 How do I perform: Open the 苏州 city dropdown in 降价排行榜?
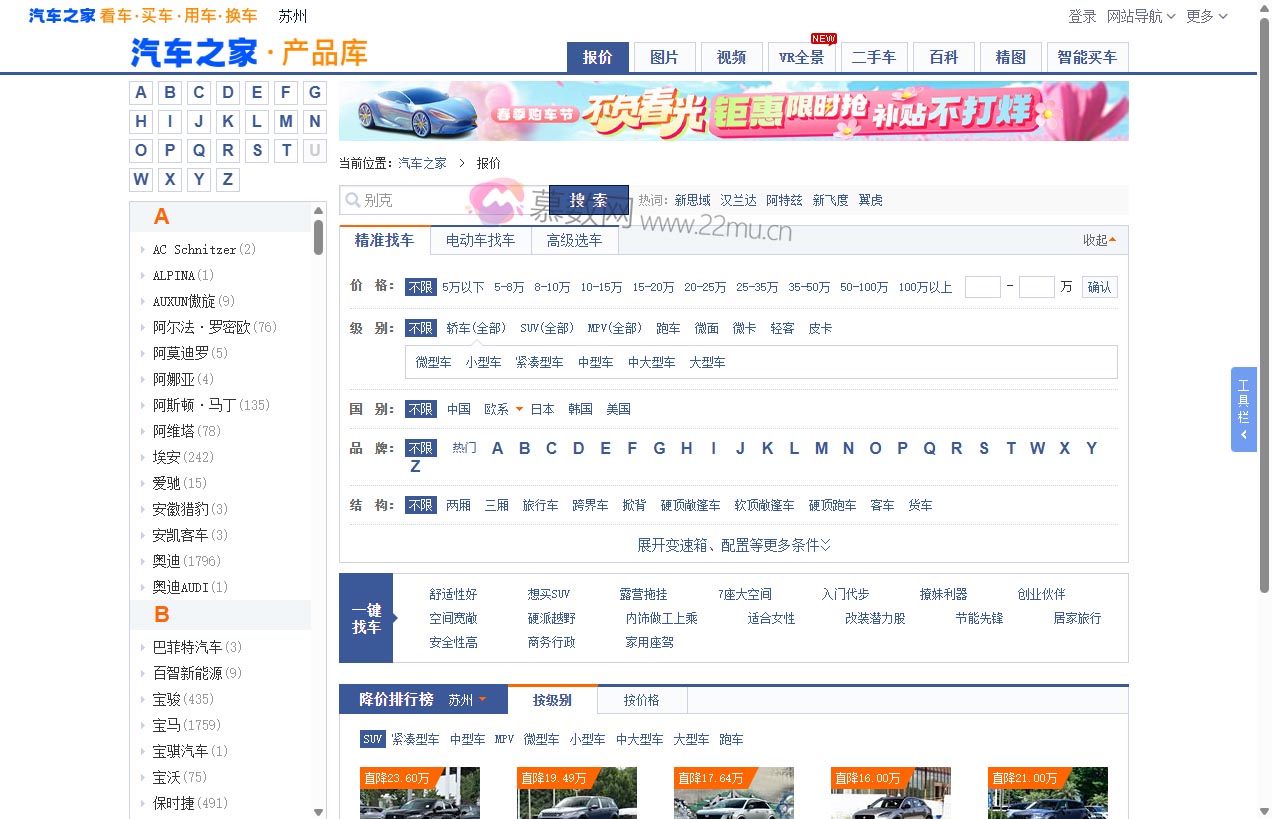coord(466,699)
